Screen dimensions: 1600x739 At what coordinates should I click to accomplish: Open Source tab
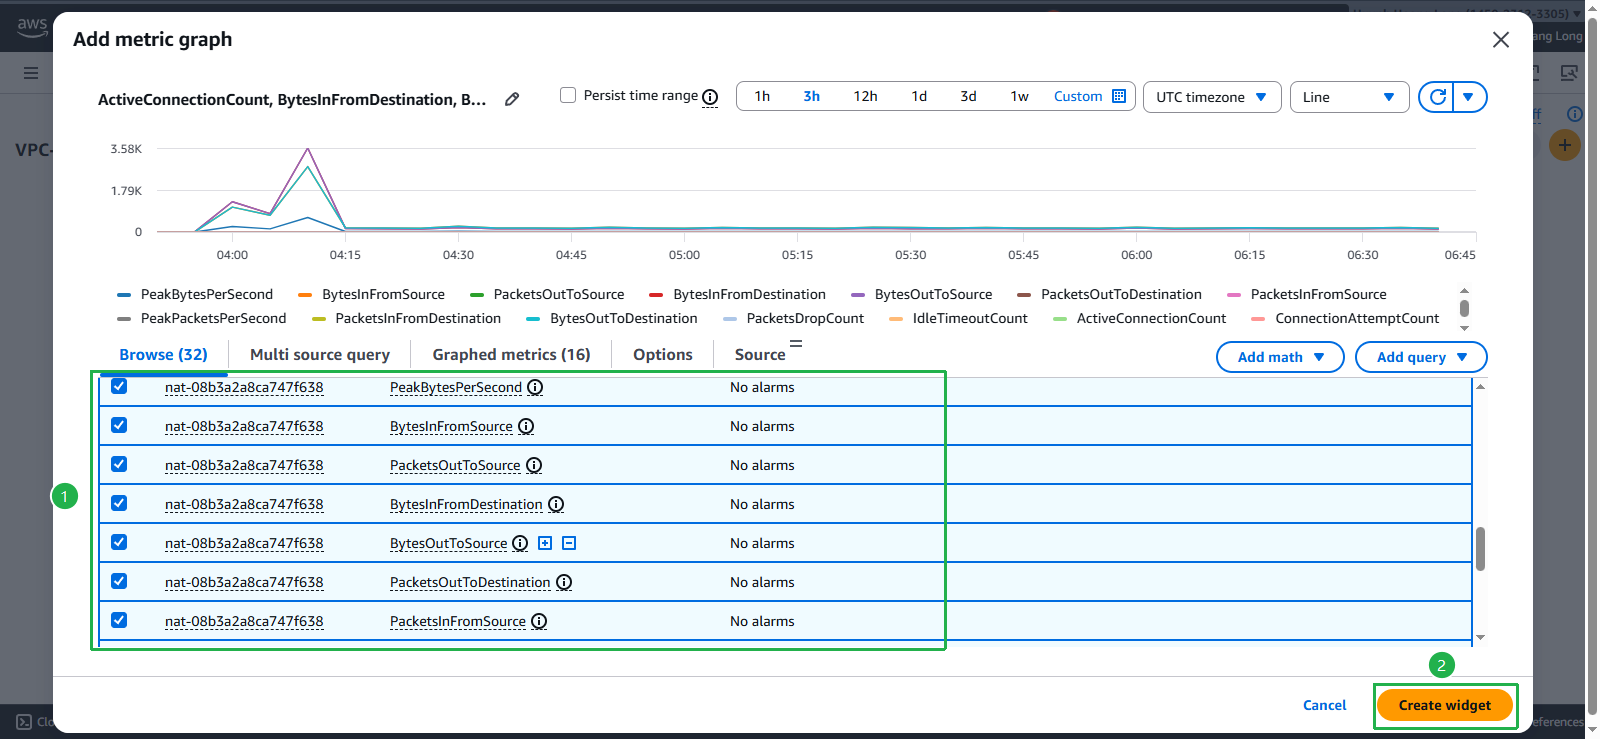760,354
